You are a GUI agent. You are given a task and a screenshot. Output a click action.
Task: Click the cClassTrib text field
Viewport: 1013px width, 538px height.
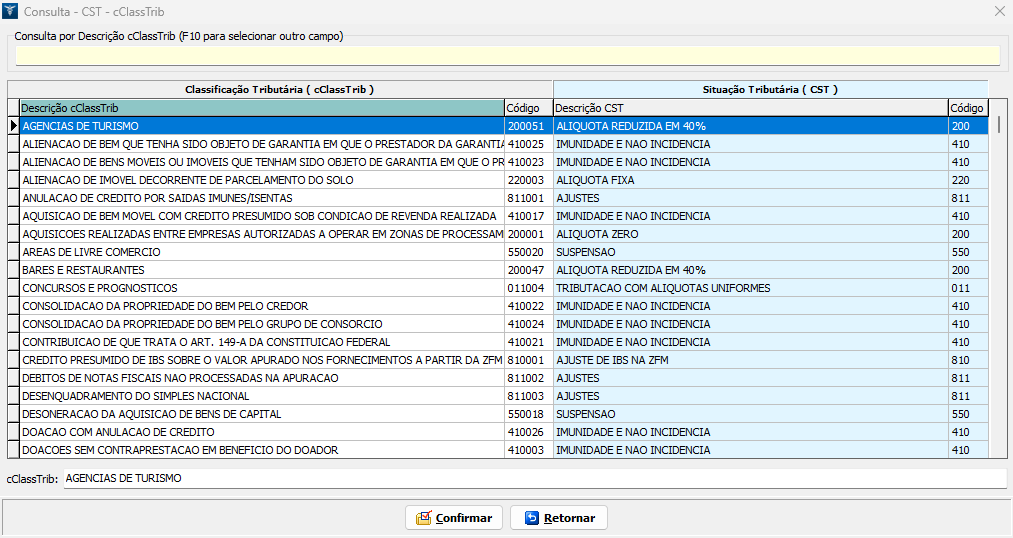[534, 479]
